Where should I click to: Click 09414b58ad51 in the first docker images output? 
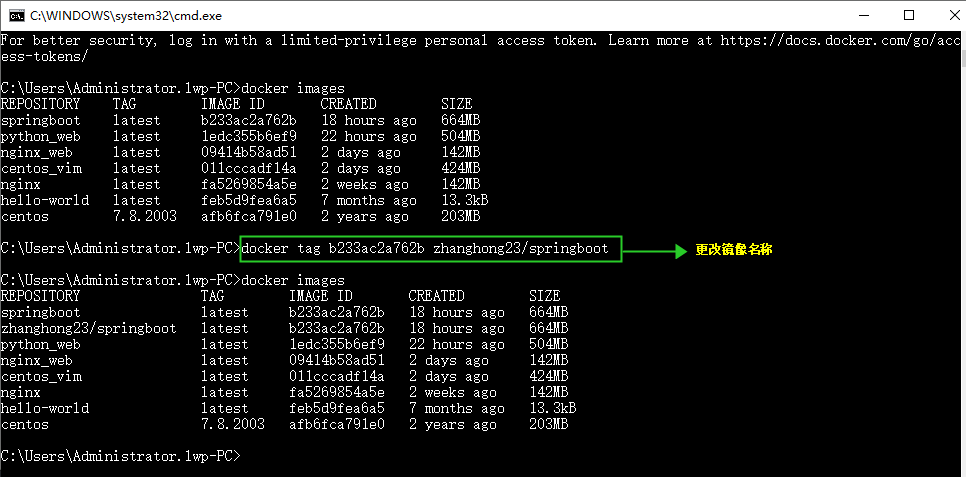[248, 153]
